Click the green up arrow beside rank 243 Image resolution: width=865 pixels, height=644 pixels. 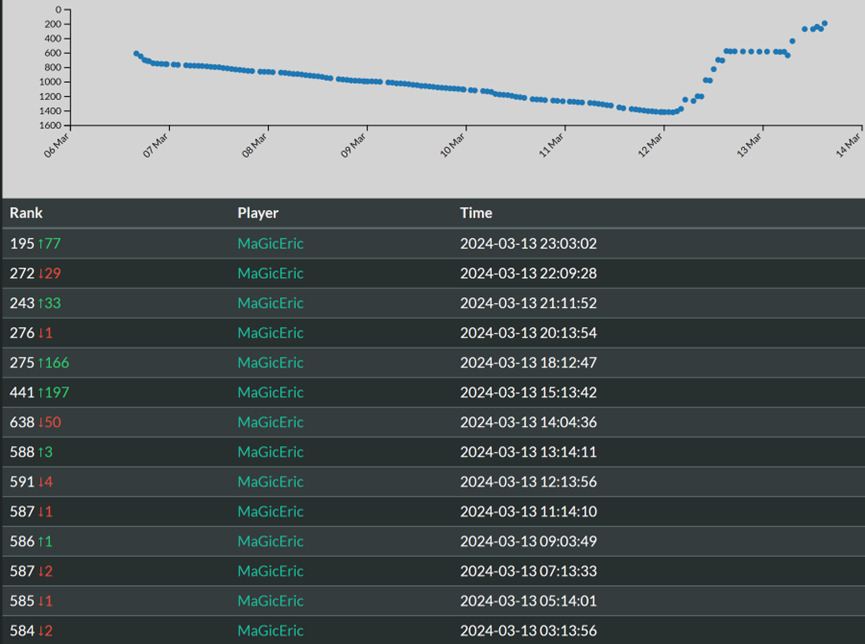(41, 303)
